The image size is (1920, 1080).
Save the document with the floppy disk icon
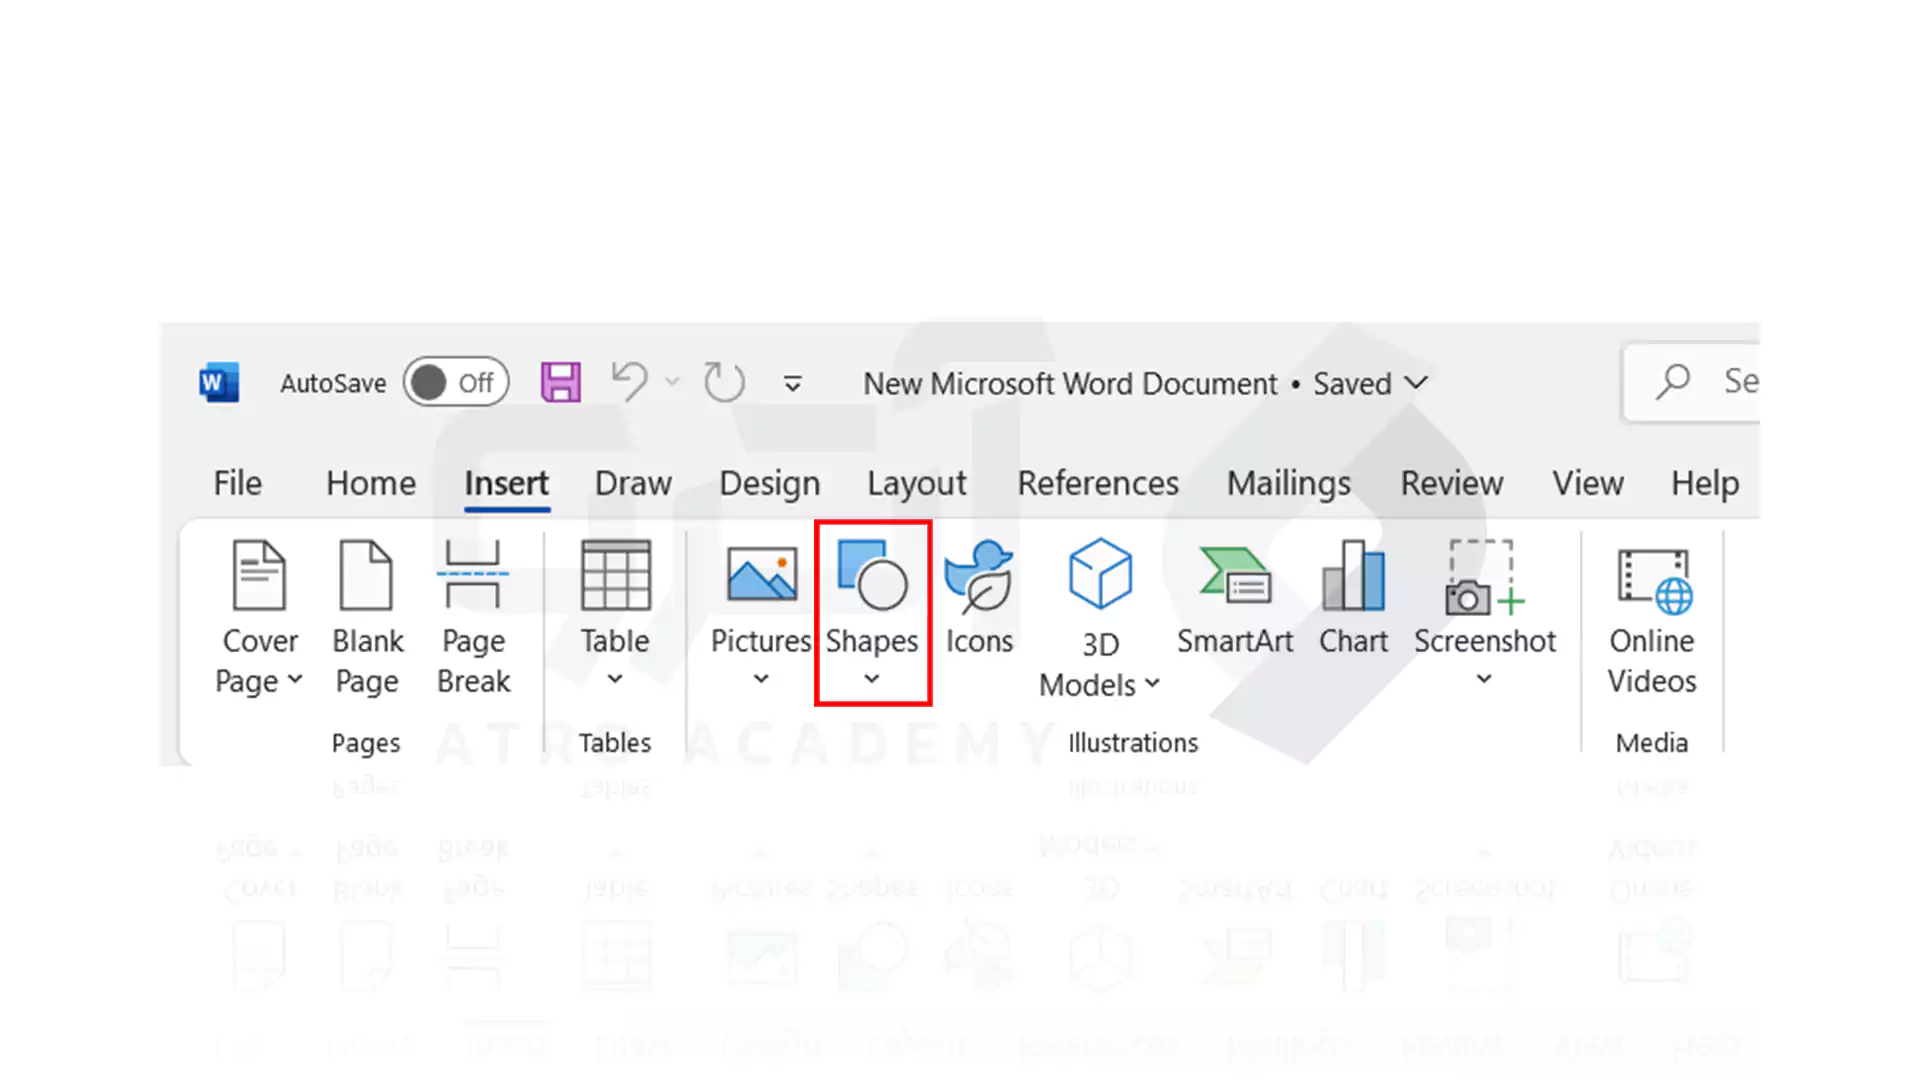coord(560,382)
